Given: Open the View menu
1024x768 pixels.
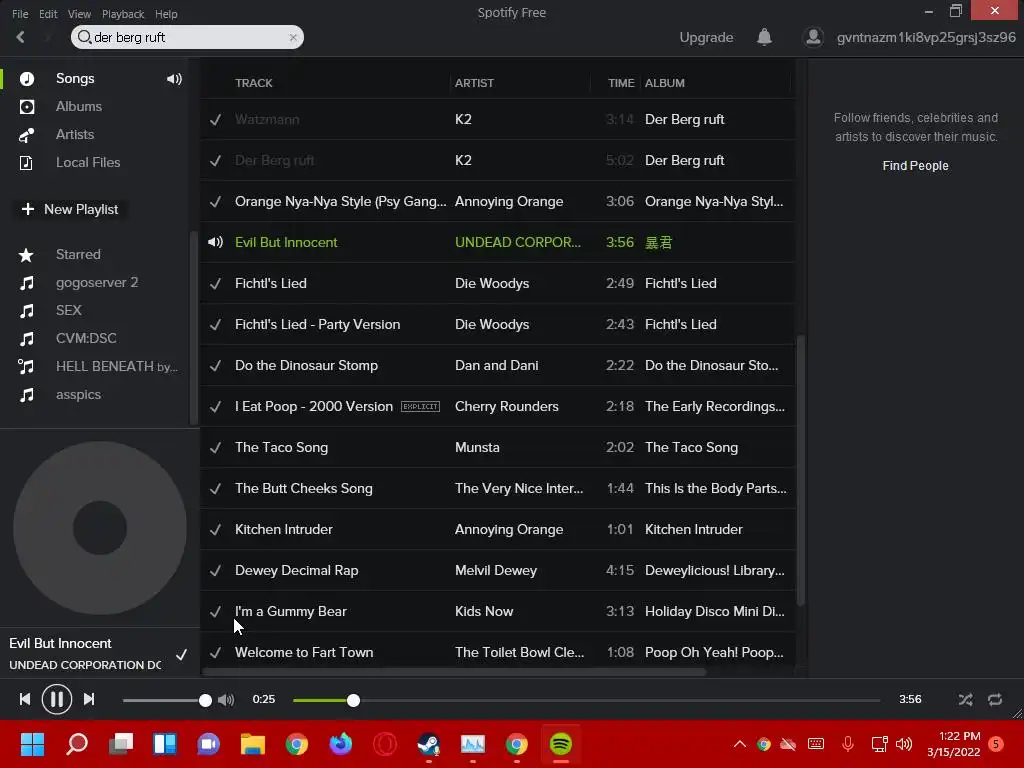Looking at the screenshot, I should click(79, 14).
